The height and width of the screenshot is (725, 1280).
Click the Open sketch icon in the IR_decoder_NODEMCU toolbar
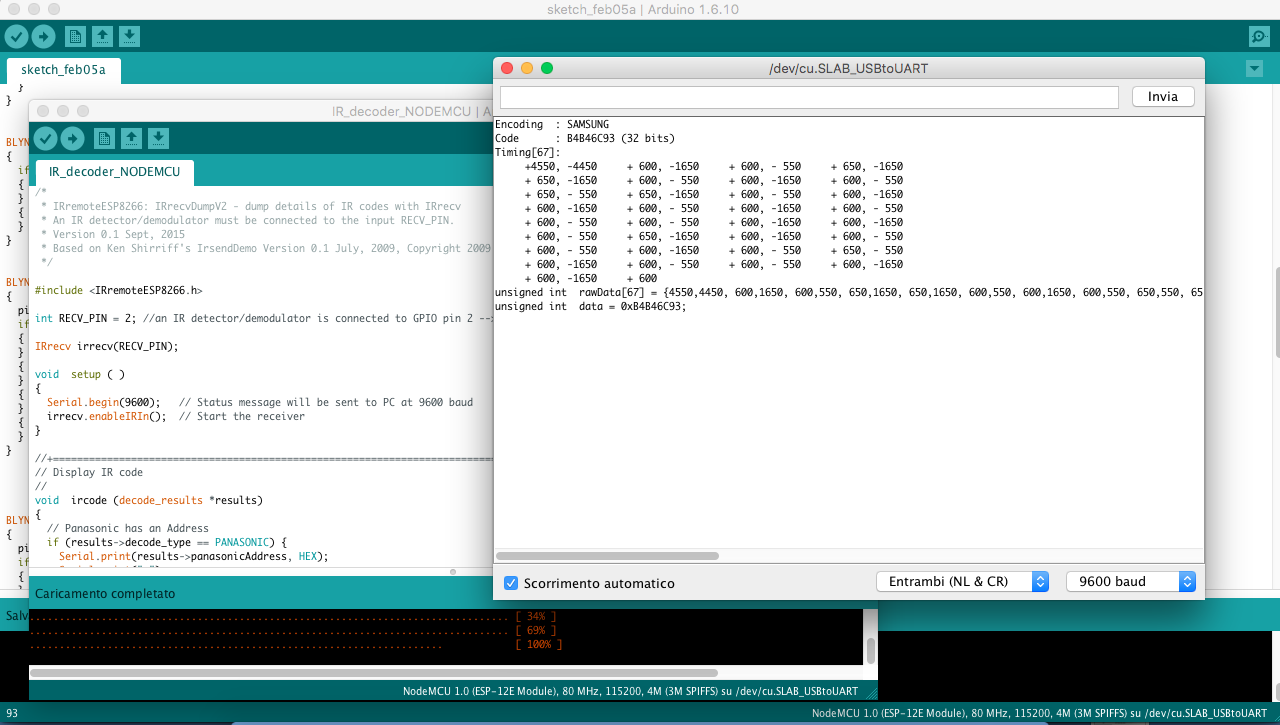coord(131,138)
